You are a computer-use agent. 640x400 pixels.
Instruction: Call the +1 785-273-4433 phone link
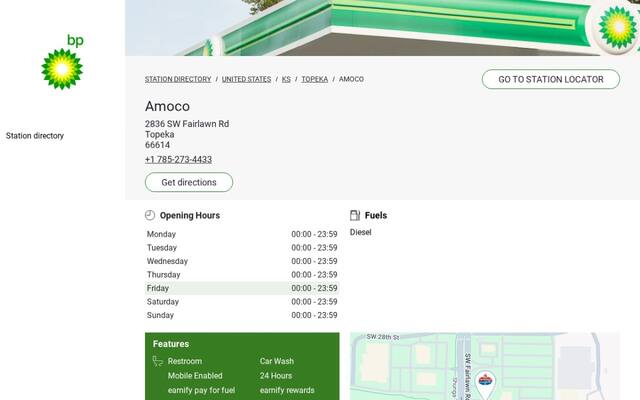click(178, 160)
